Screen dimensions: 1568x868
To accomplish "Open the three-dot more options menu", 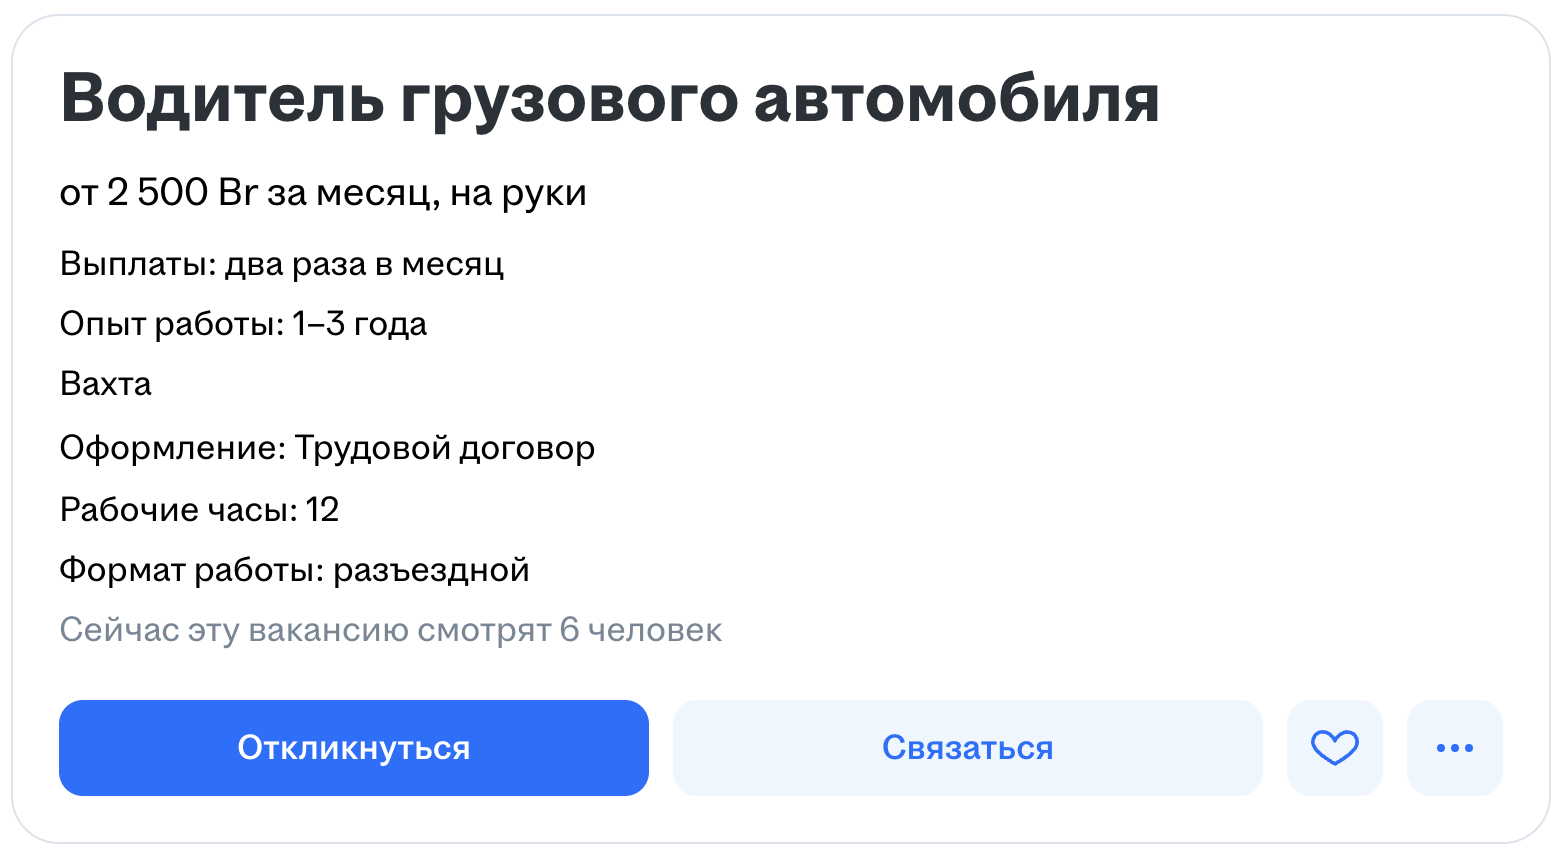I will [1454, 748].
